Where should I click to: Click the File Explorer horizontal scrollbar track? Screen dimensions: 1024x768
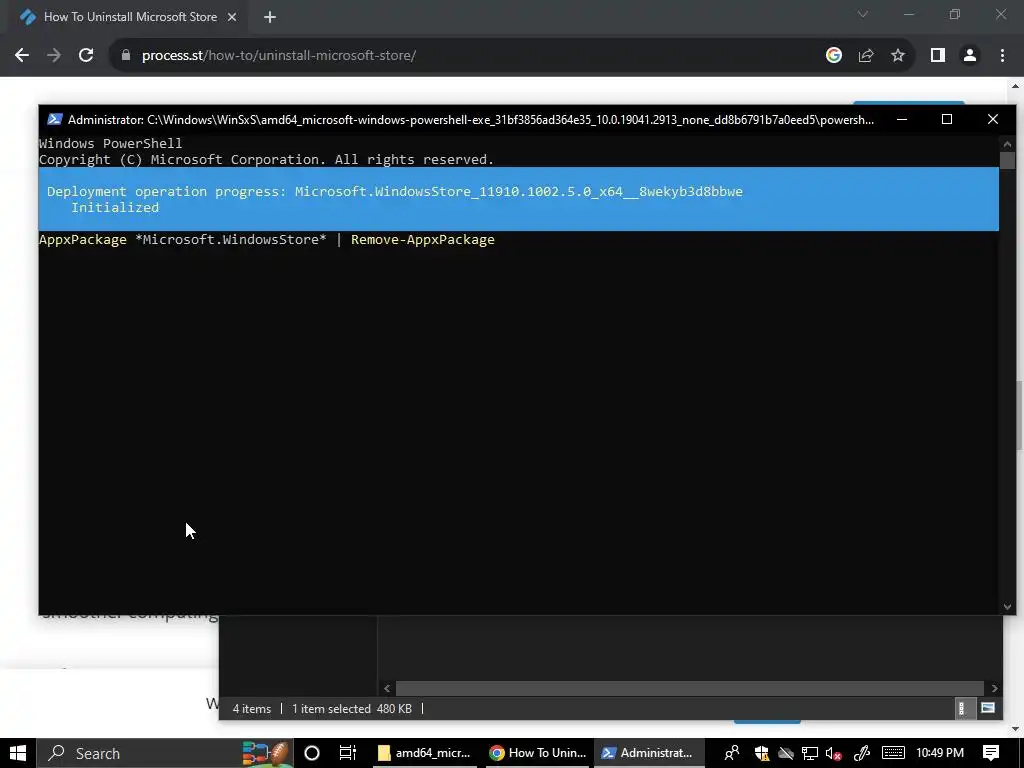(690, 688)
